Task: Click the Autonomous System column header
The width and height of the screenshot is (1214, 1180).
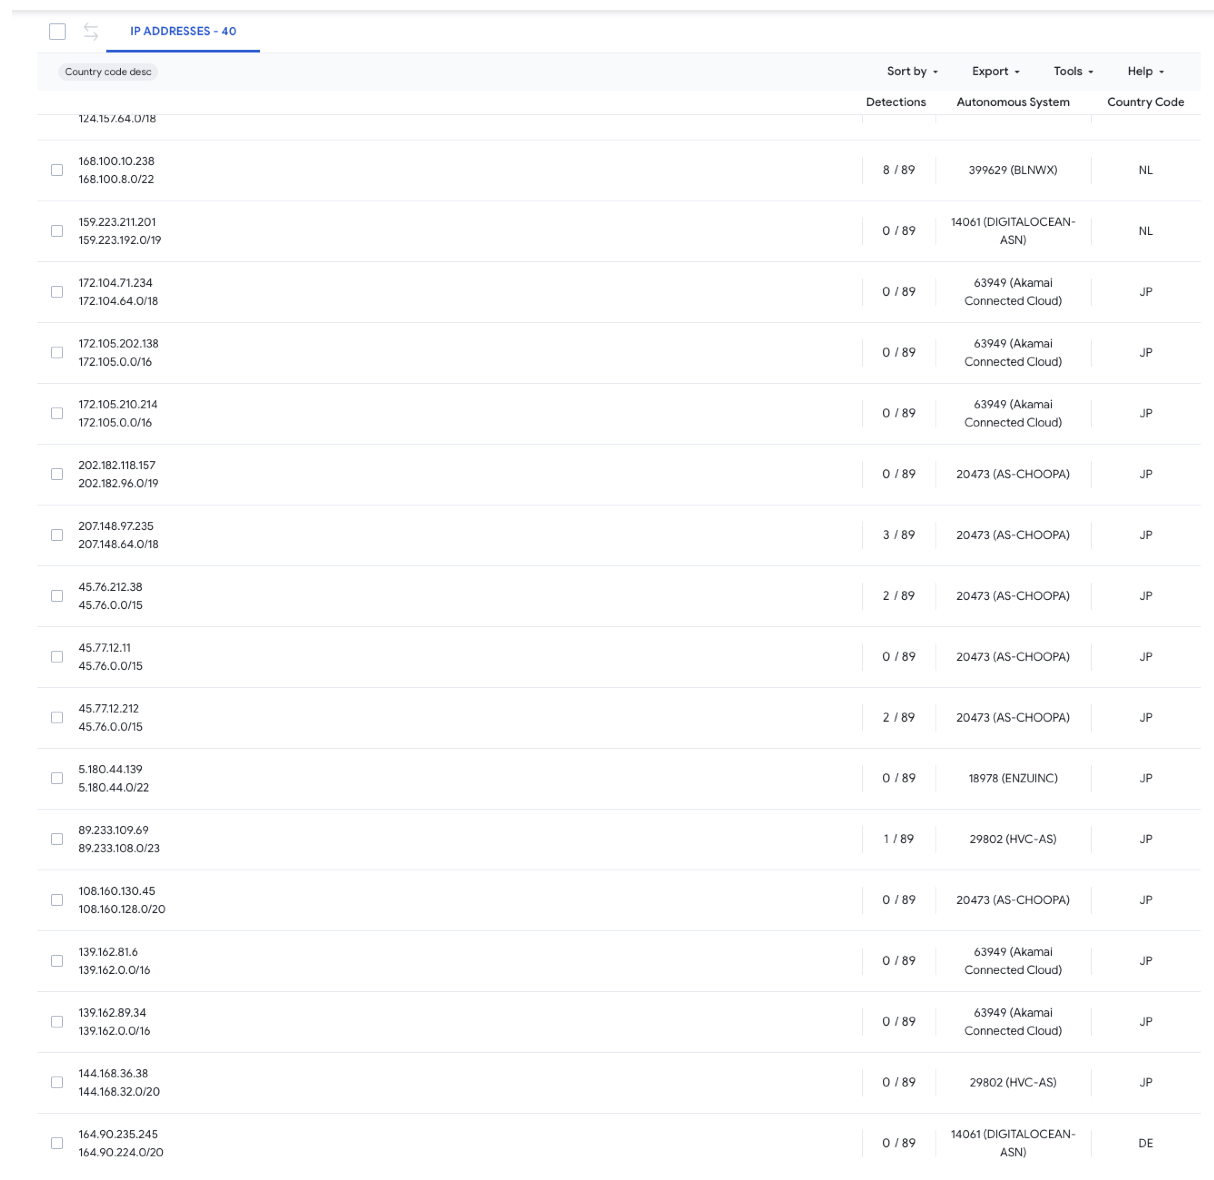Action: click(1013, 102)
